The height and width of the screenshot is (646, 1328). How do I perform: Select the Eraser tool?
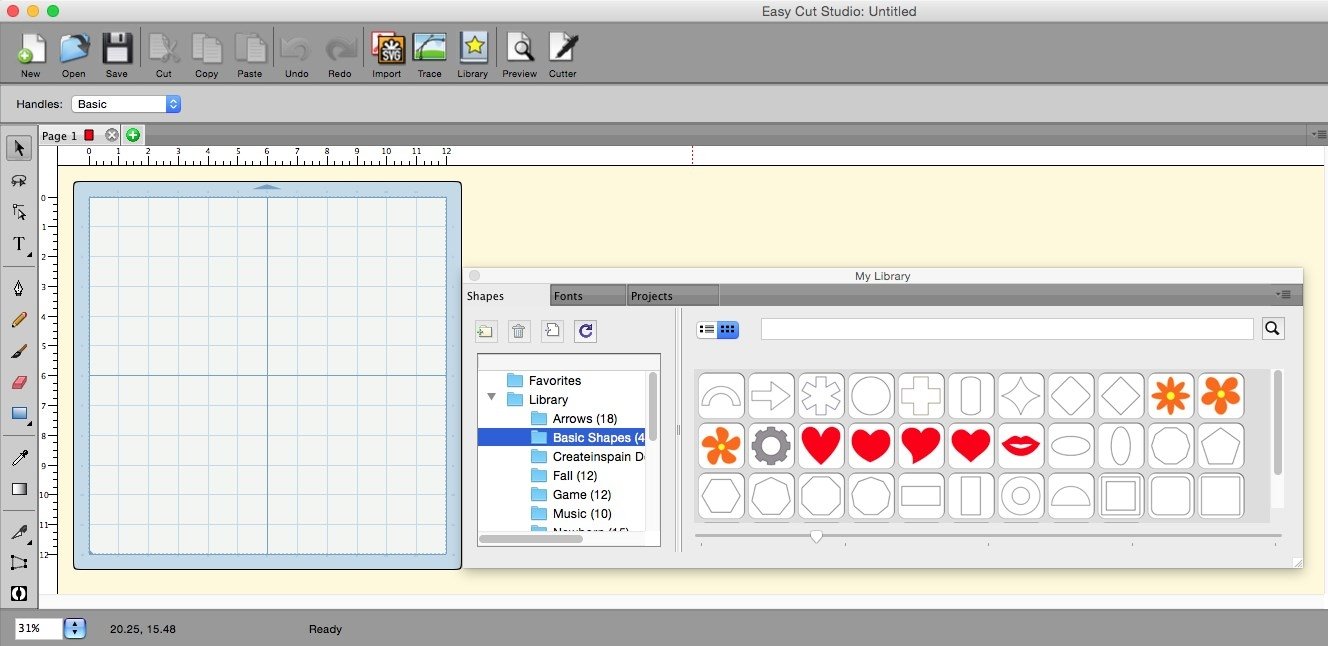19,382
